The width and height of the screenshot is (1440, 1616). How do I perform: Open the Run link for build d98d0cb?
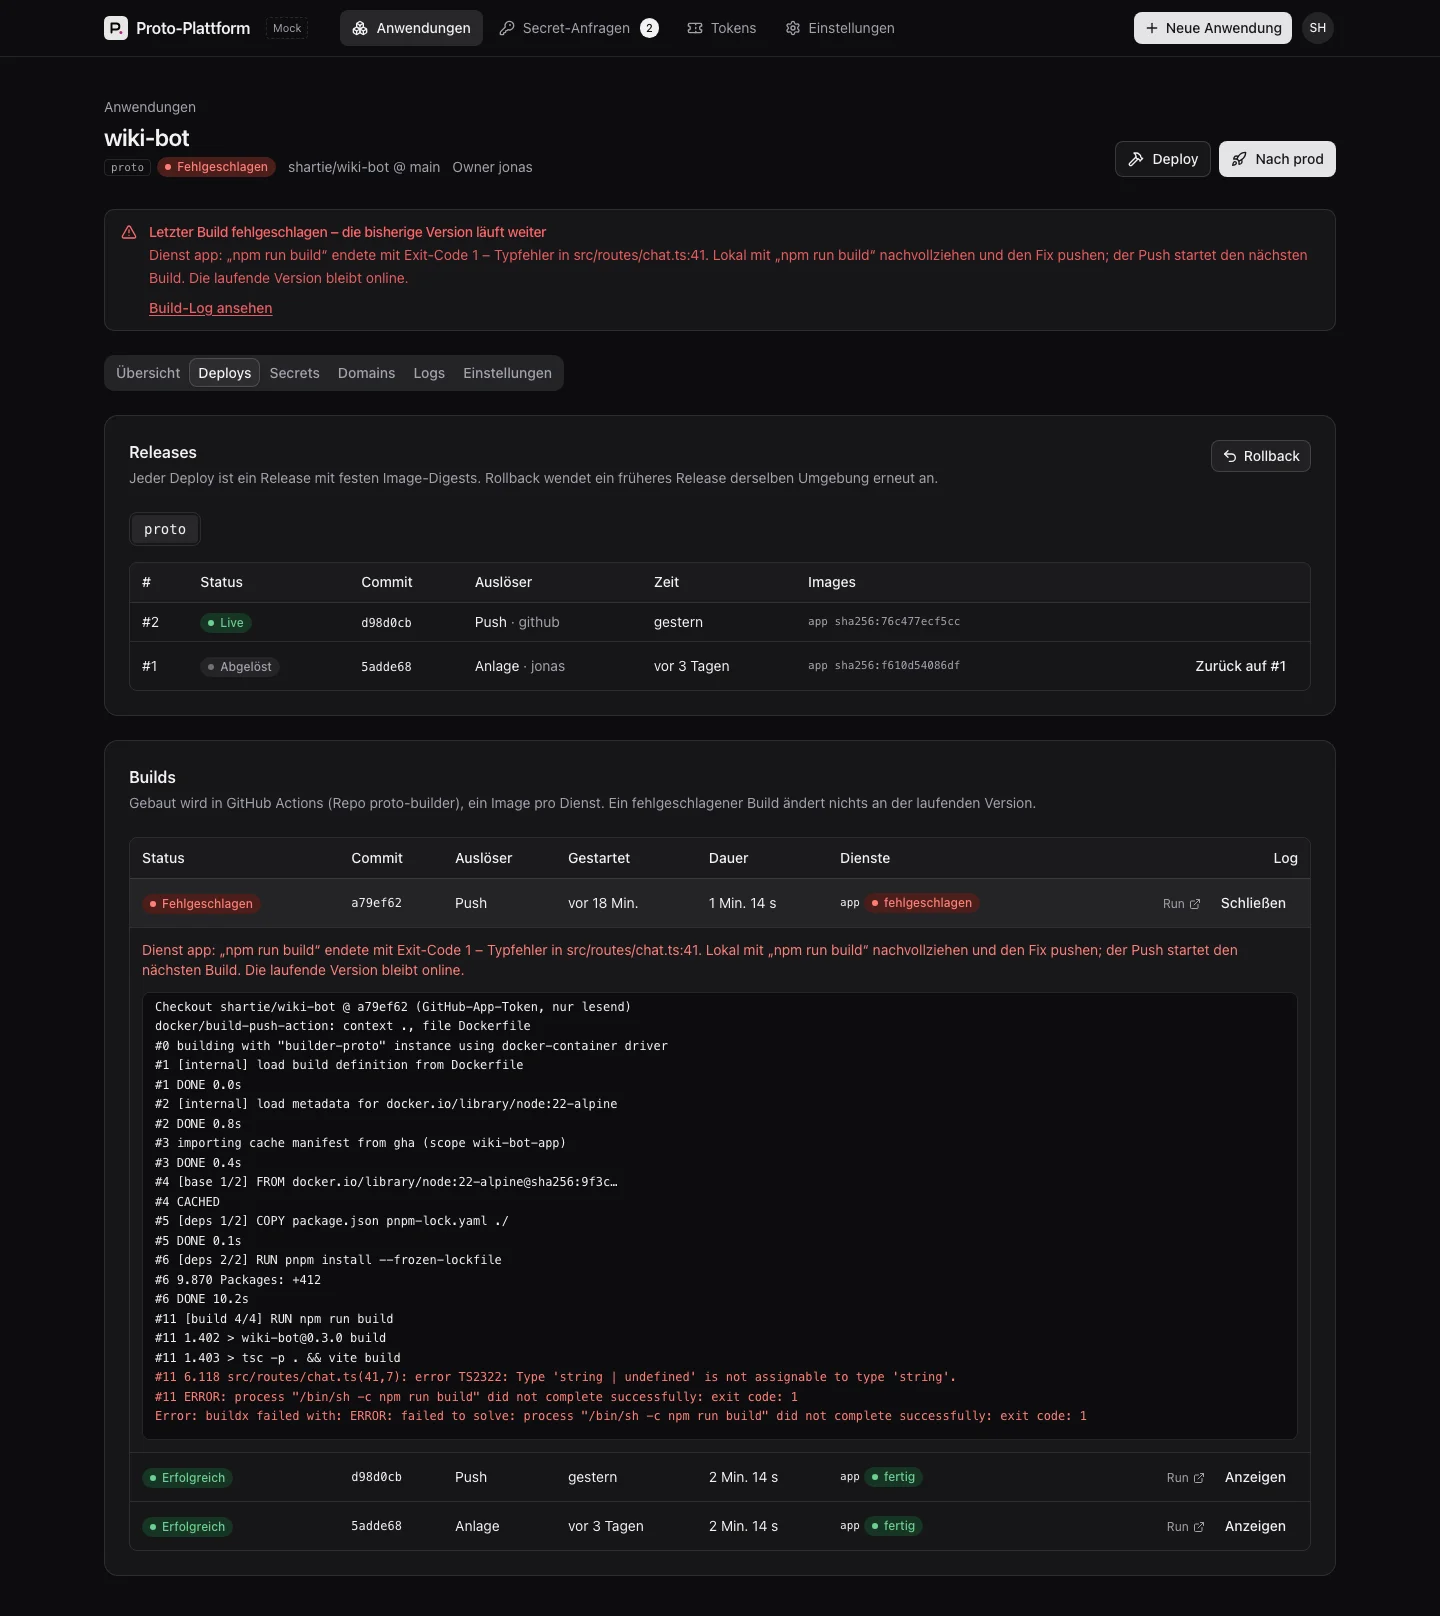pyautogui.click(x=1185, y=1478)
